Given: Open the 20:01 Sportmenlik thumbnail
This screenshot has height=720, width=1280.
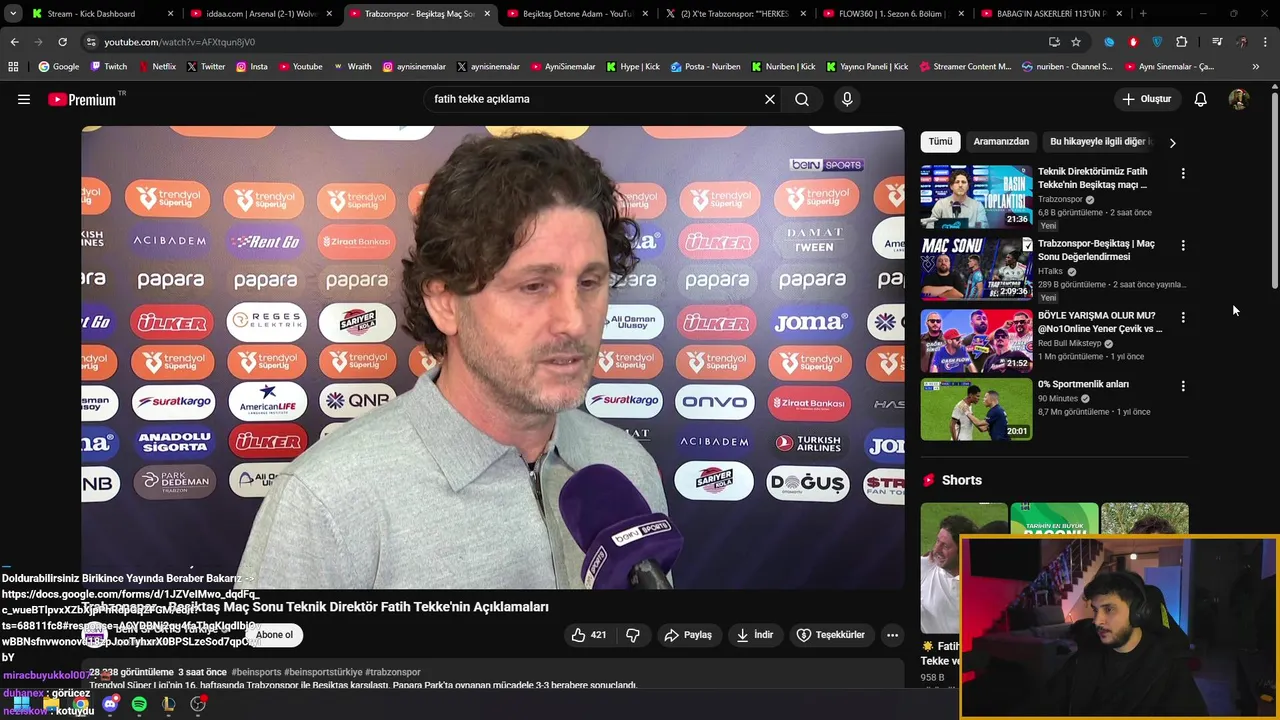Looking at the screenshot, I should point(976,409).
